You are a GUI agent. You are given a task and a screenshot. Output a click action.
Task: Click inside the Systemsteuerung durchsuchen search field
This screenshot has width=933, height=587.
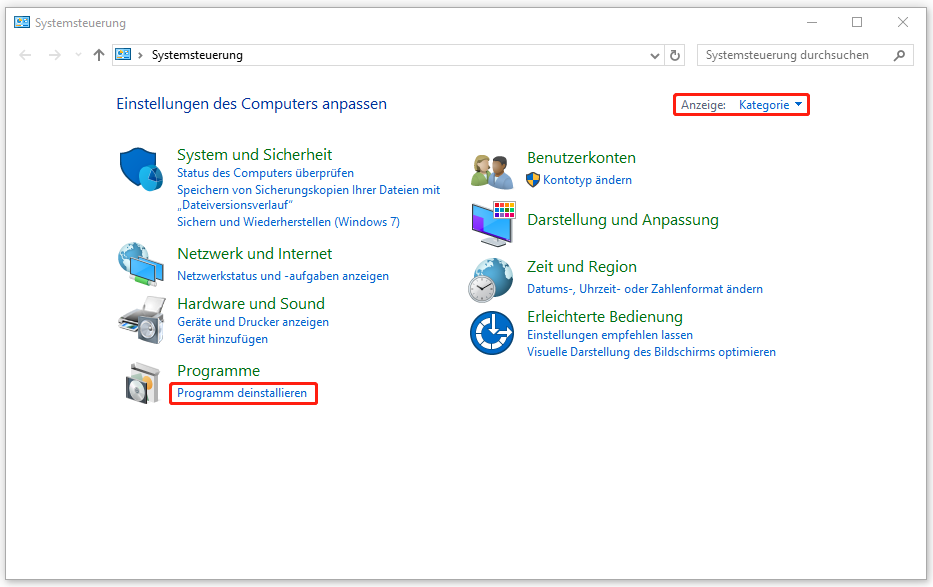click(x=790, y=55)
